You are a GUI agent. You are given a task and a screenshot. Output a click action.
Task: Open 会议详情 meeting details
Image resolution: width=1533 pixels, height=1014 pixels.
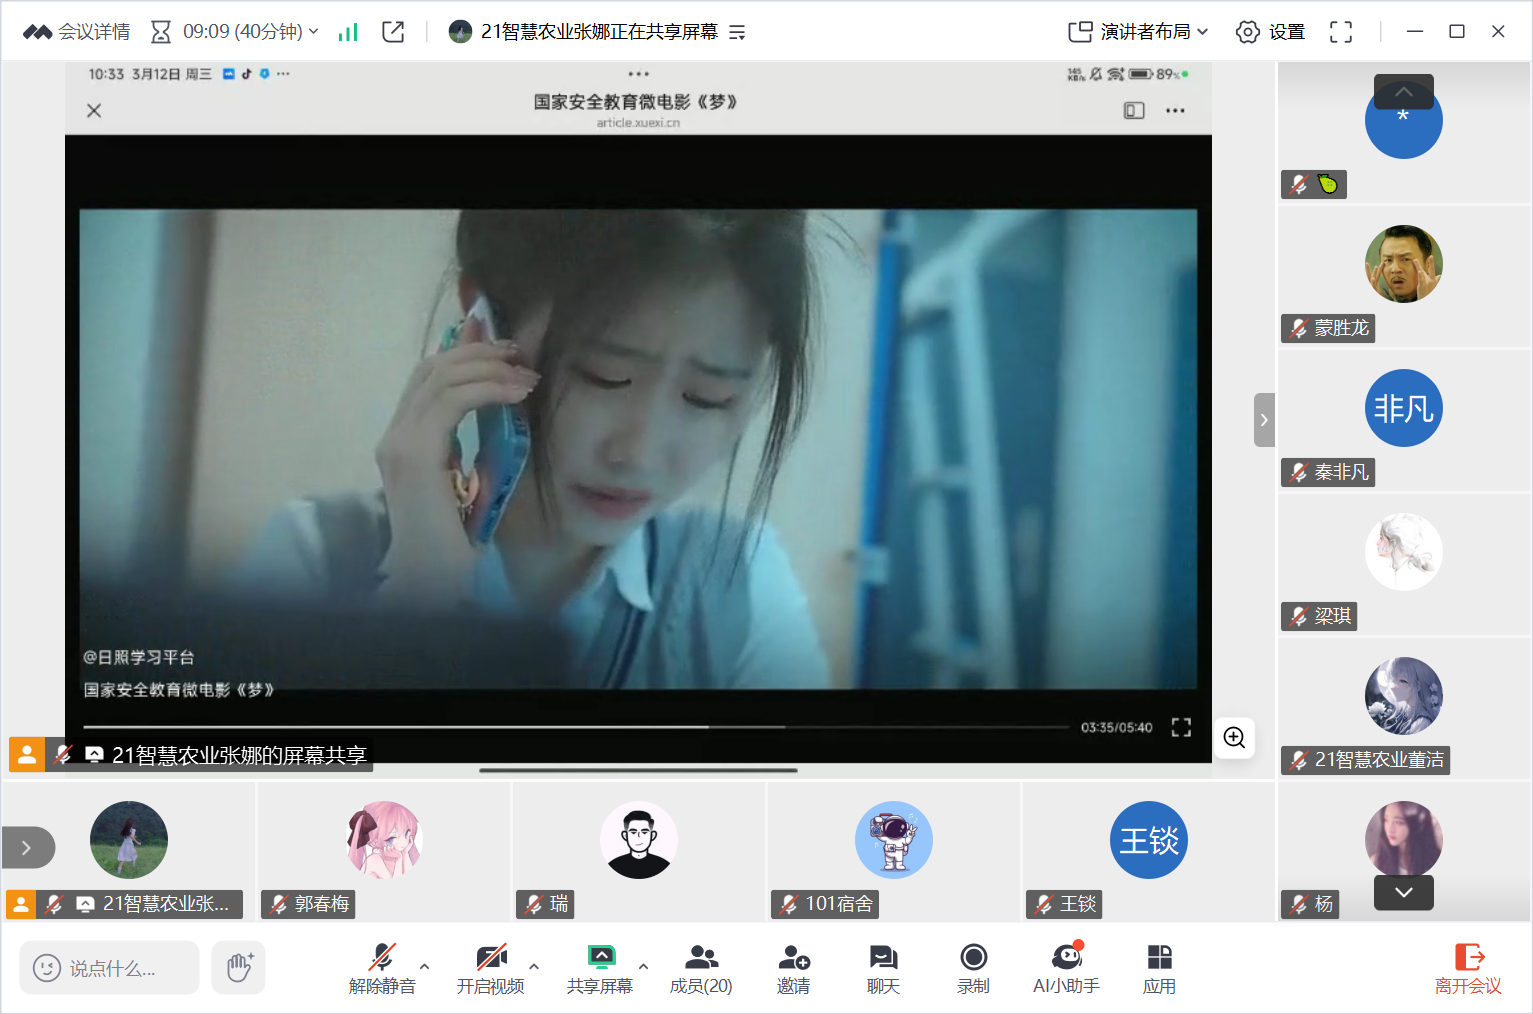coord(77,32)
